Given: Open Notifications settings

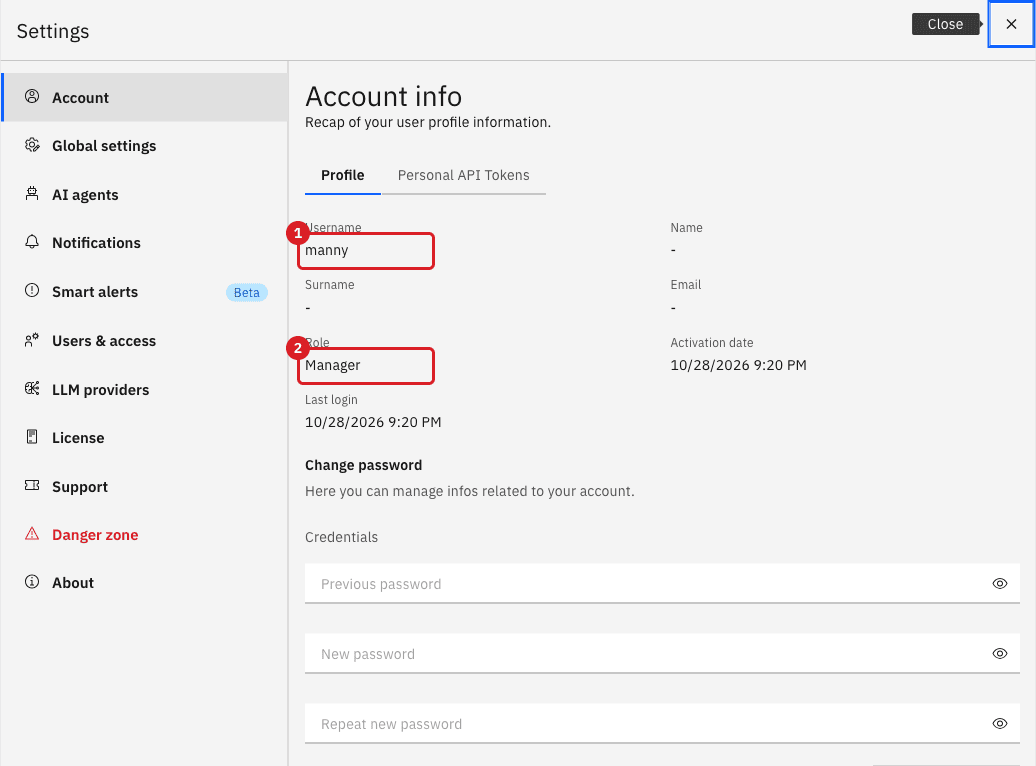Looking at the screenshot, I should coord(145,243).
